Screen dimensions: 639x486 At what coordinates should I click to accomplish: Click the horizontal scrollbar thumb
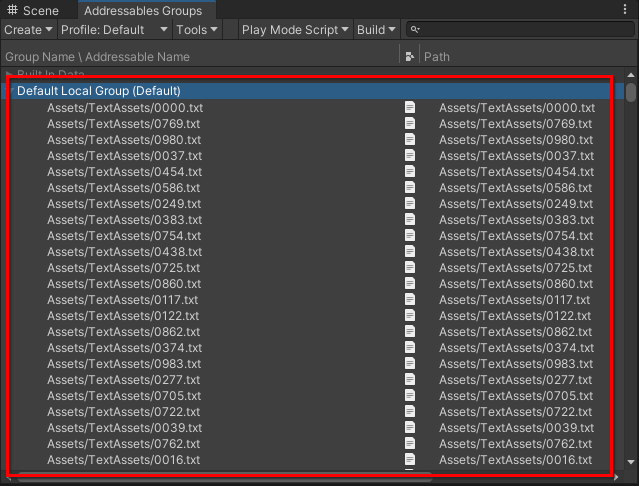pyautogui.click(x=224, y=477)
